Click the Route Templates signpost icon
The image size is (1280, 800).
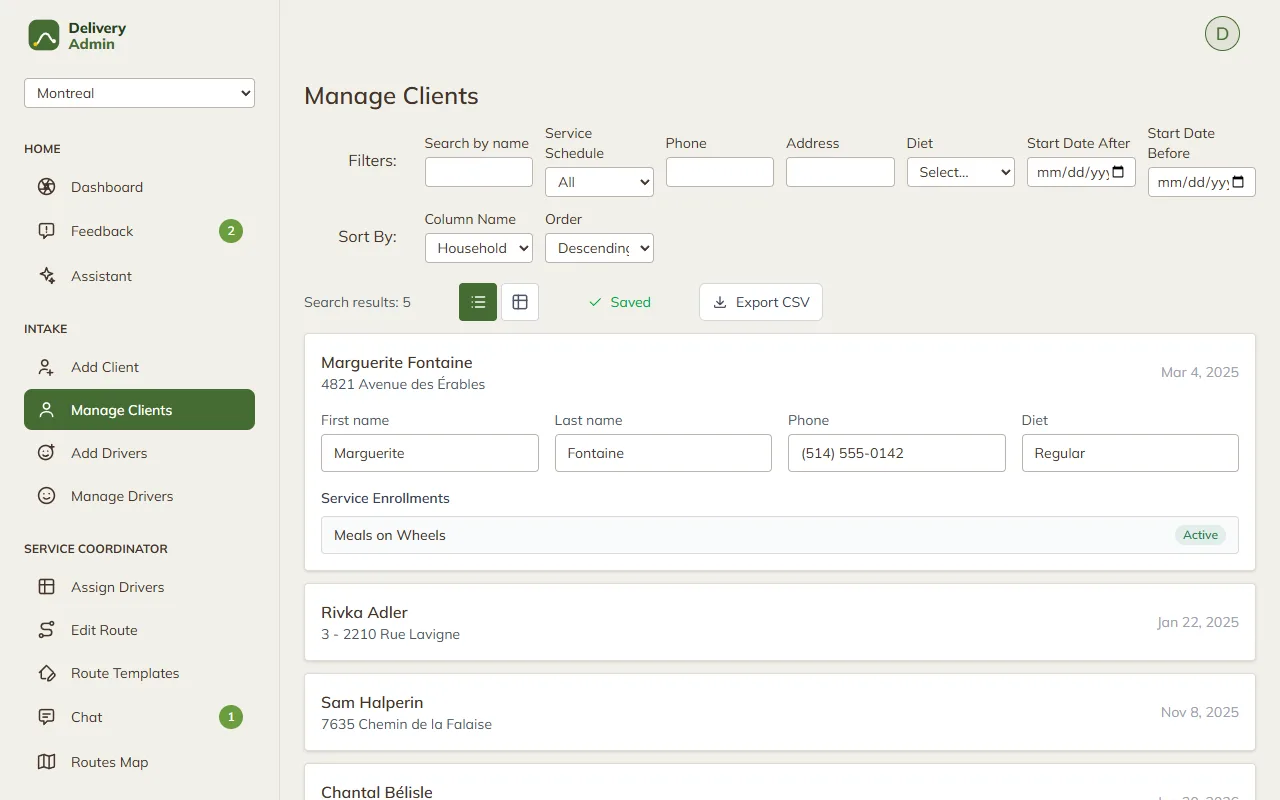[46, 673]
